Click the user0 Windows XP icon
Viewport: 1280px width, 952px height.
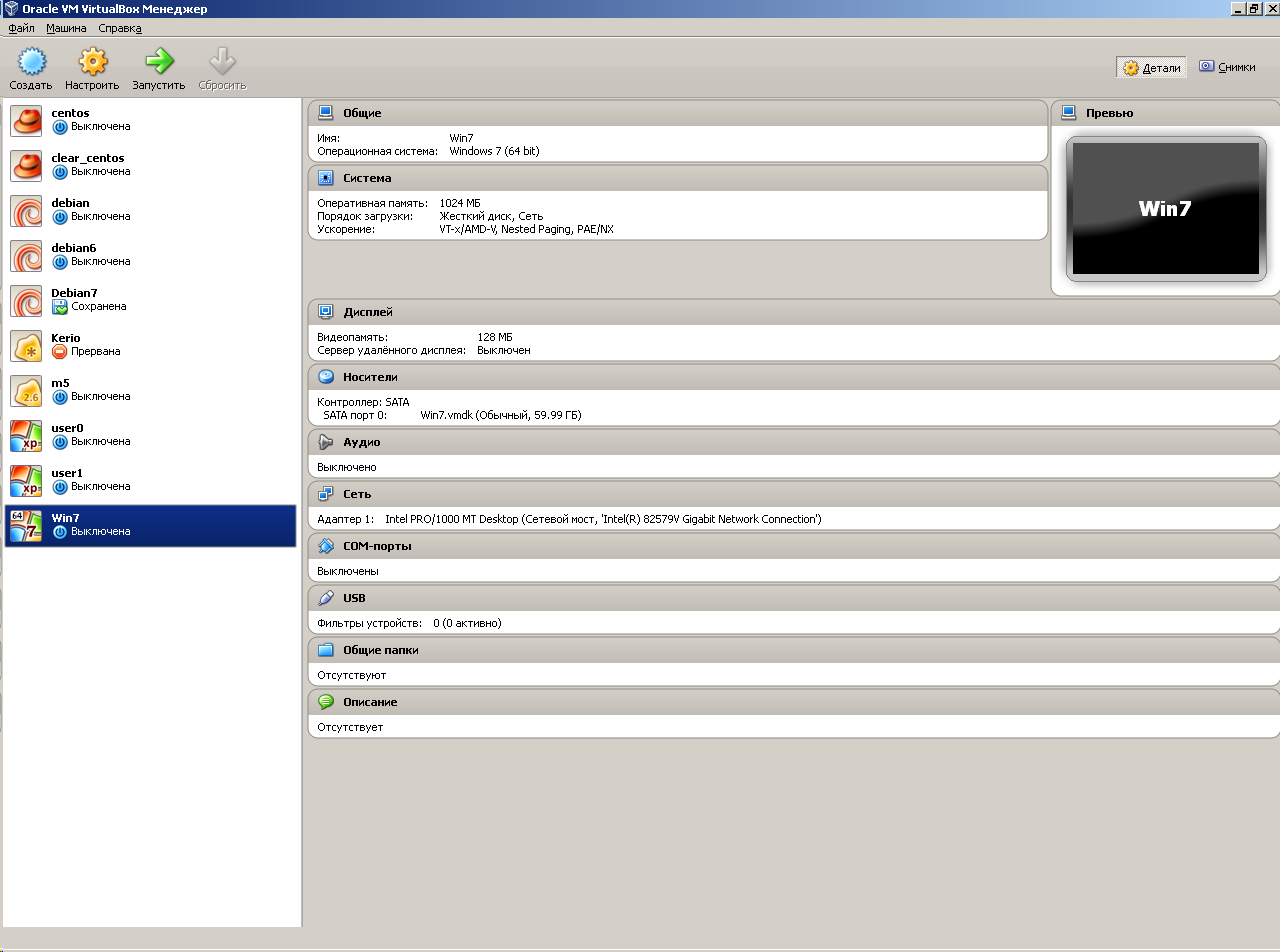point(26,436)
